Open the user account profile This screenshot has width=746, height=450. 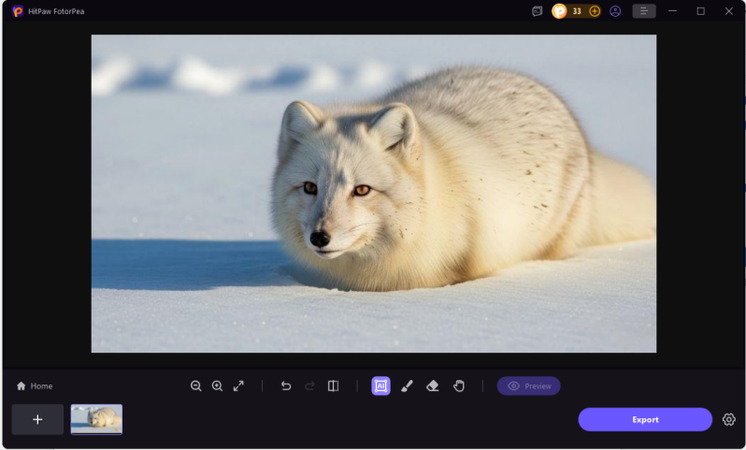tap(615, 11)
